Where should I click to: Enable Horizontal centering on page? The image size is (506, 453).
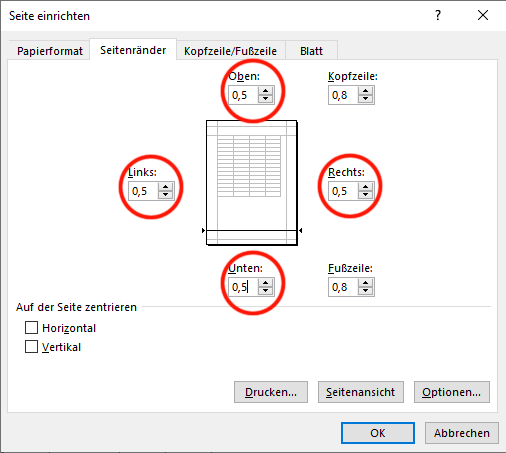[31, 328]
